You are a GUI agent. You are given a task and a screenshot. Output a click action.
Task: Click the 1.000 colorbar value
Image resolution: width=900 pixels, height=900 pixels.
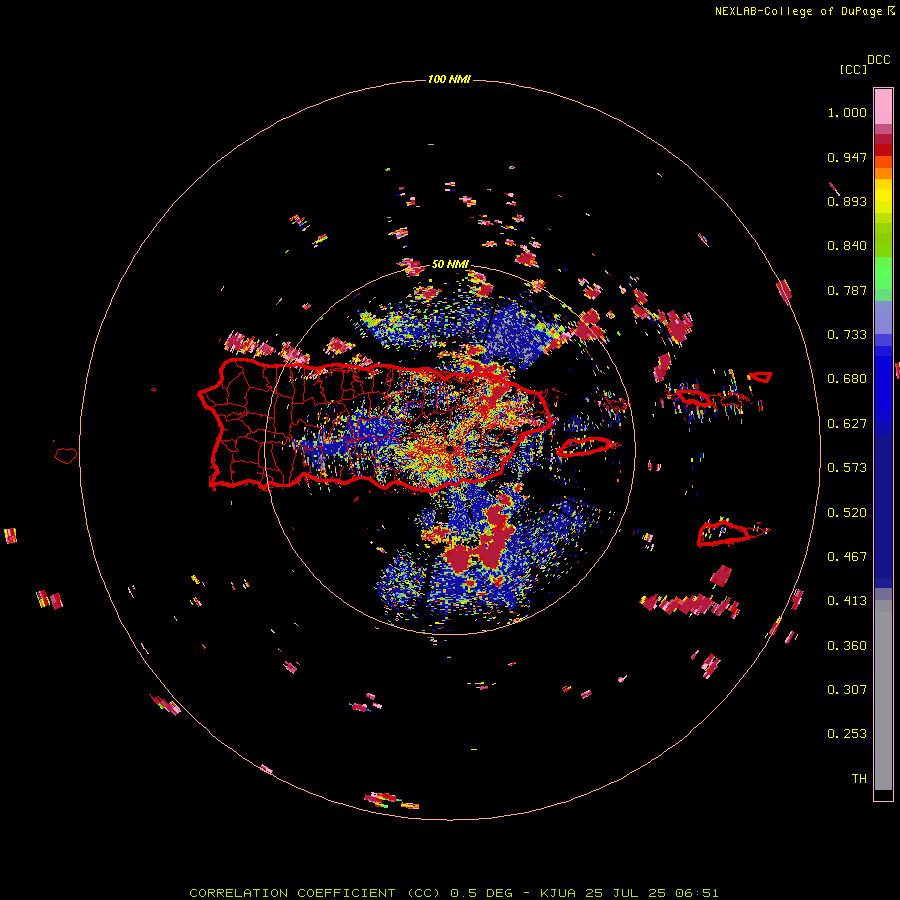[847, 112]
